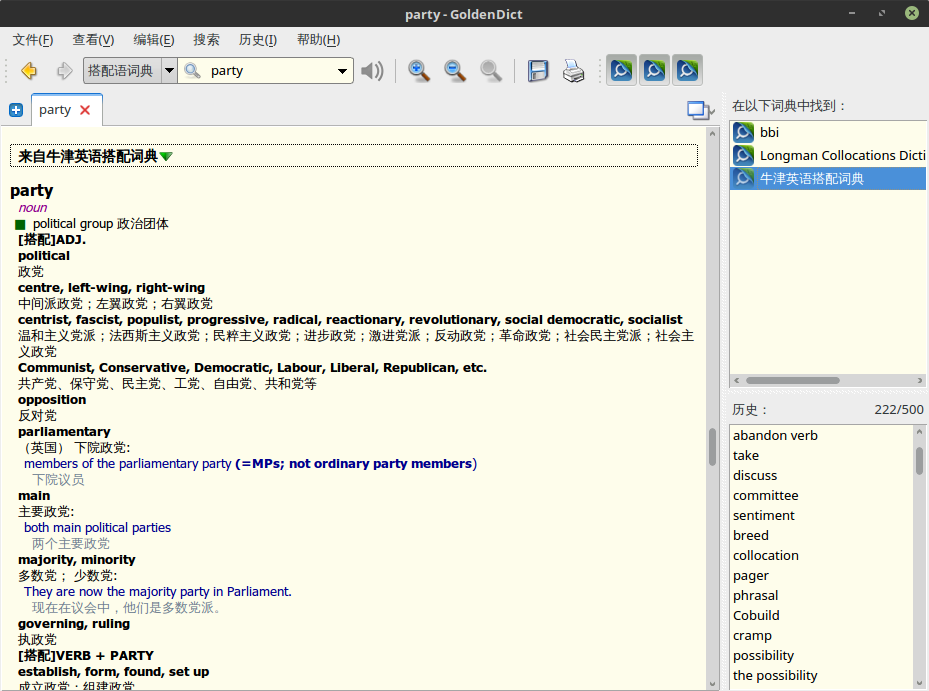Add a new tab with plus icon
This screenshot has height=691, width=929.
pos(16,110)
